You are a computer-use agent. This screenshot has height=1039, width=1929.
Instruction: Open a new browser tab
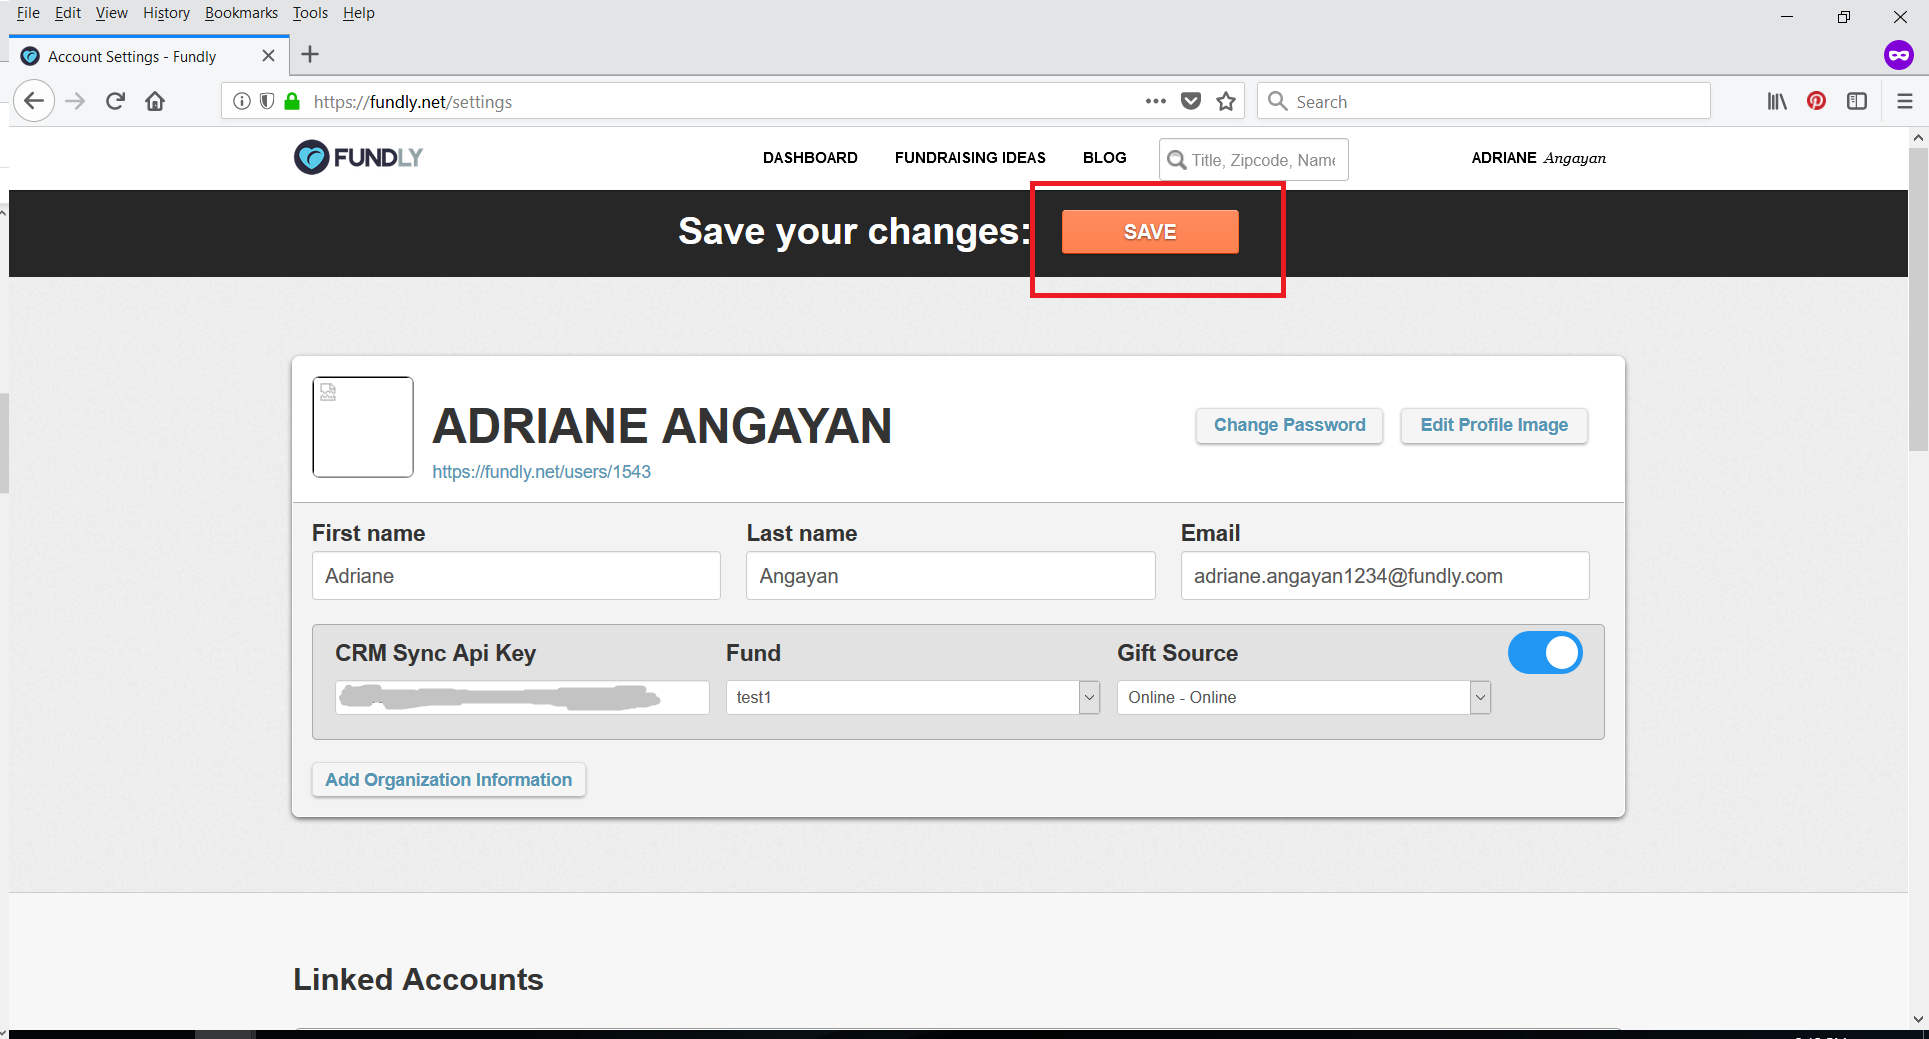[310, 55]
